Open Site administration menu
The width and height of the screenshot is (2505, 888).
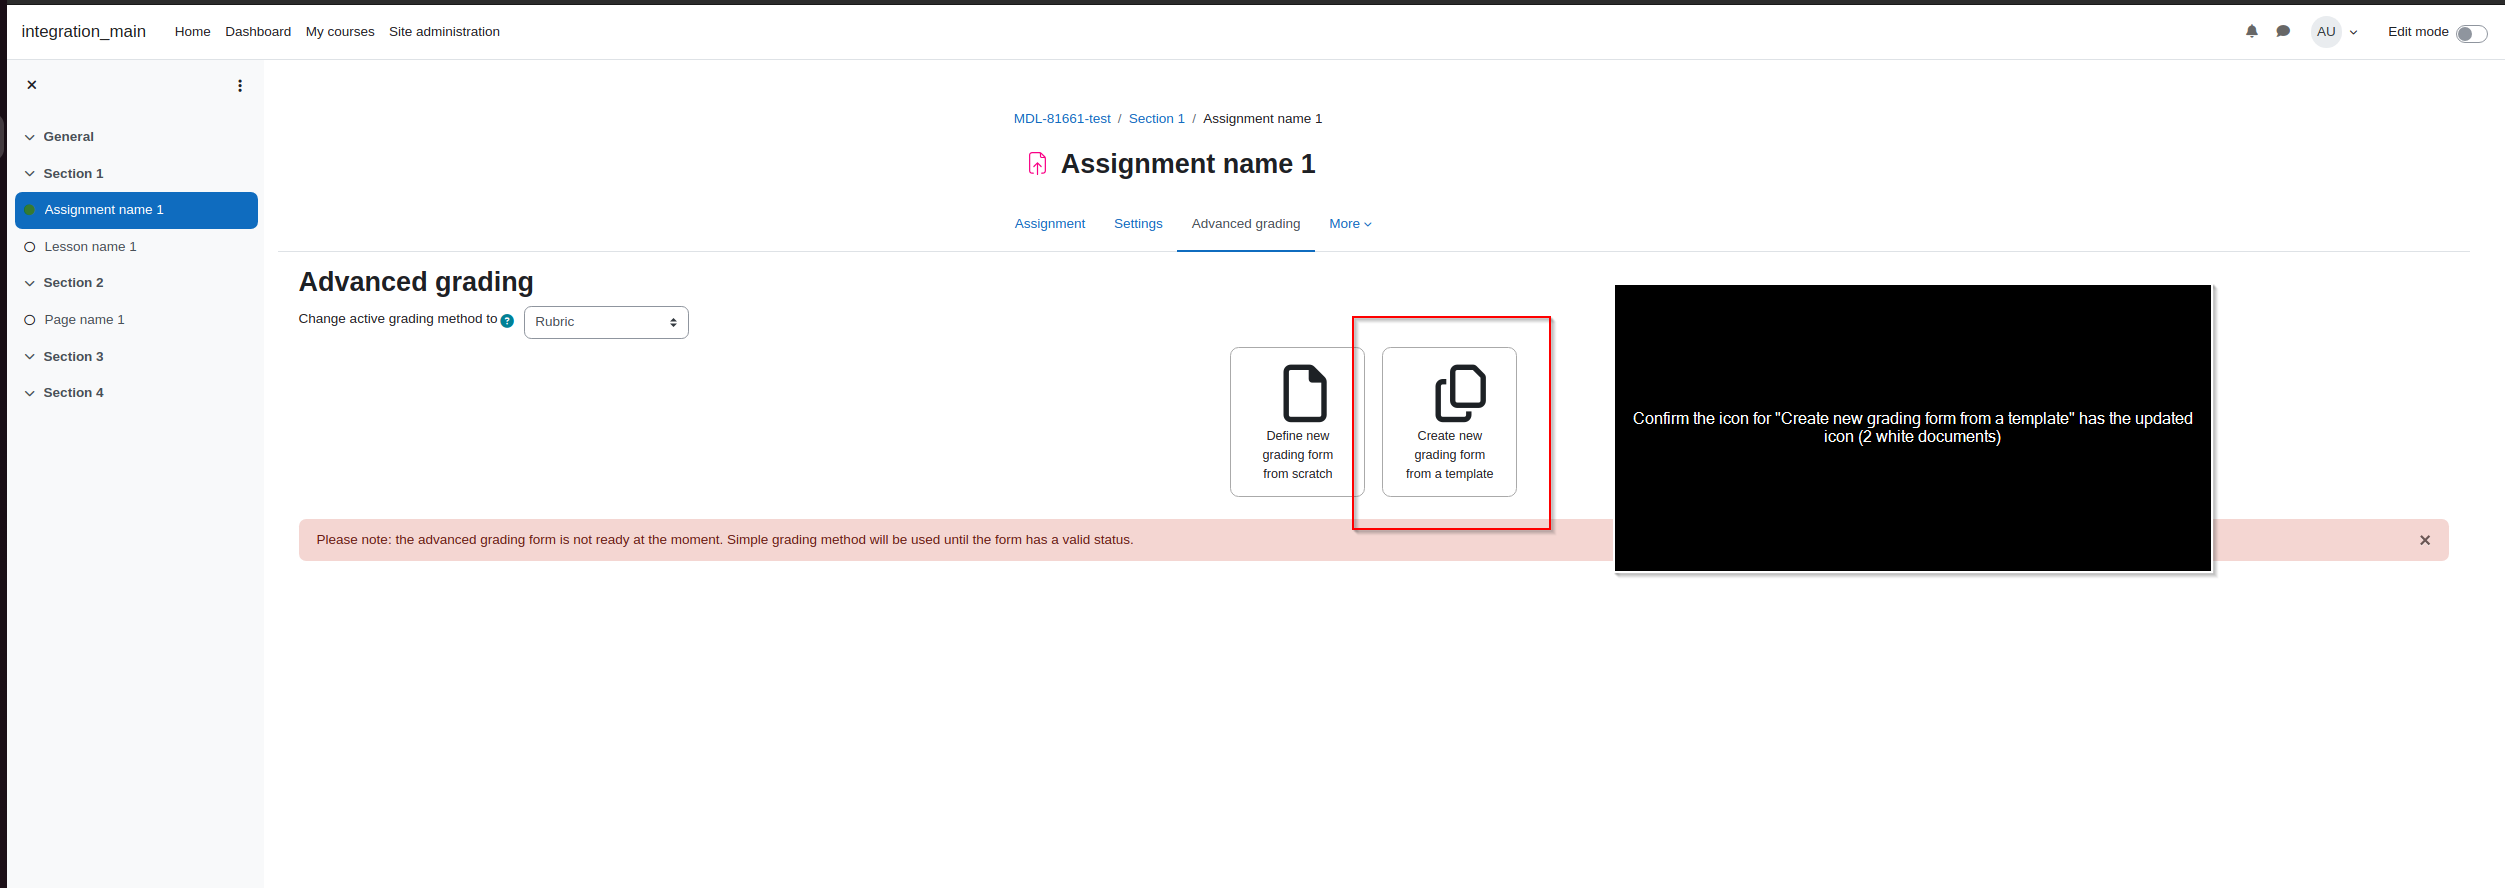point(444,32)
